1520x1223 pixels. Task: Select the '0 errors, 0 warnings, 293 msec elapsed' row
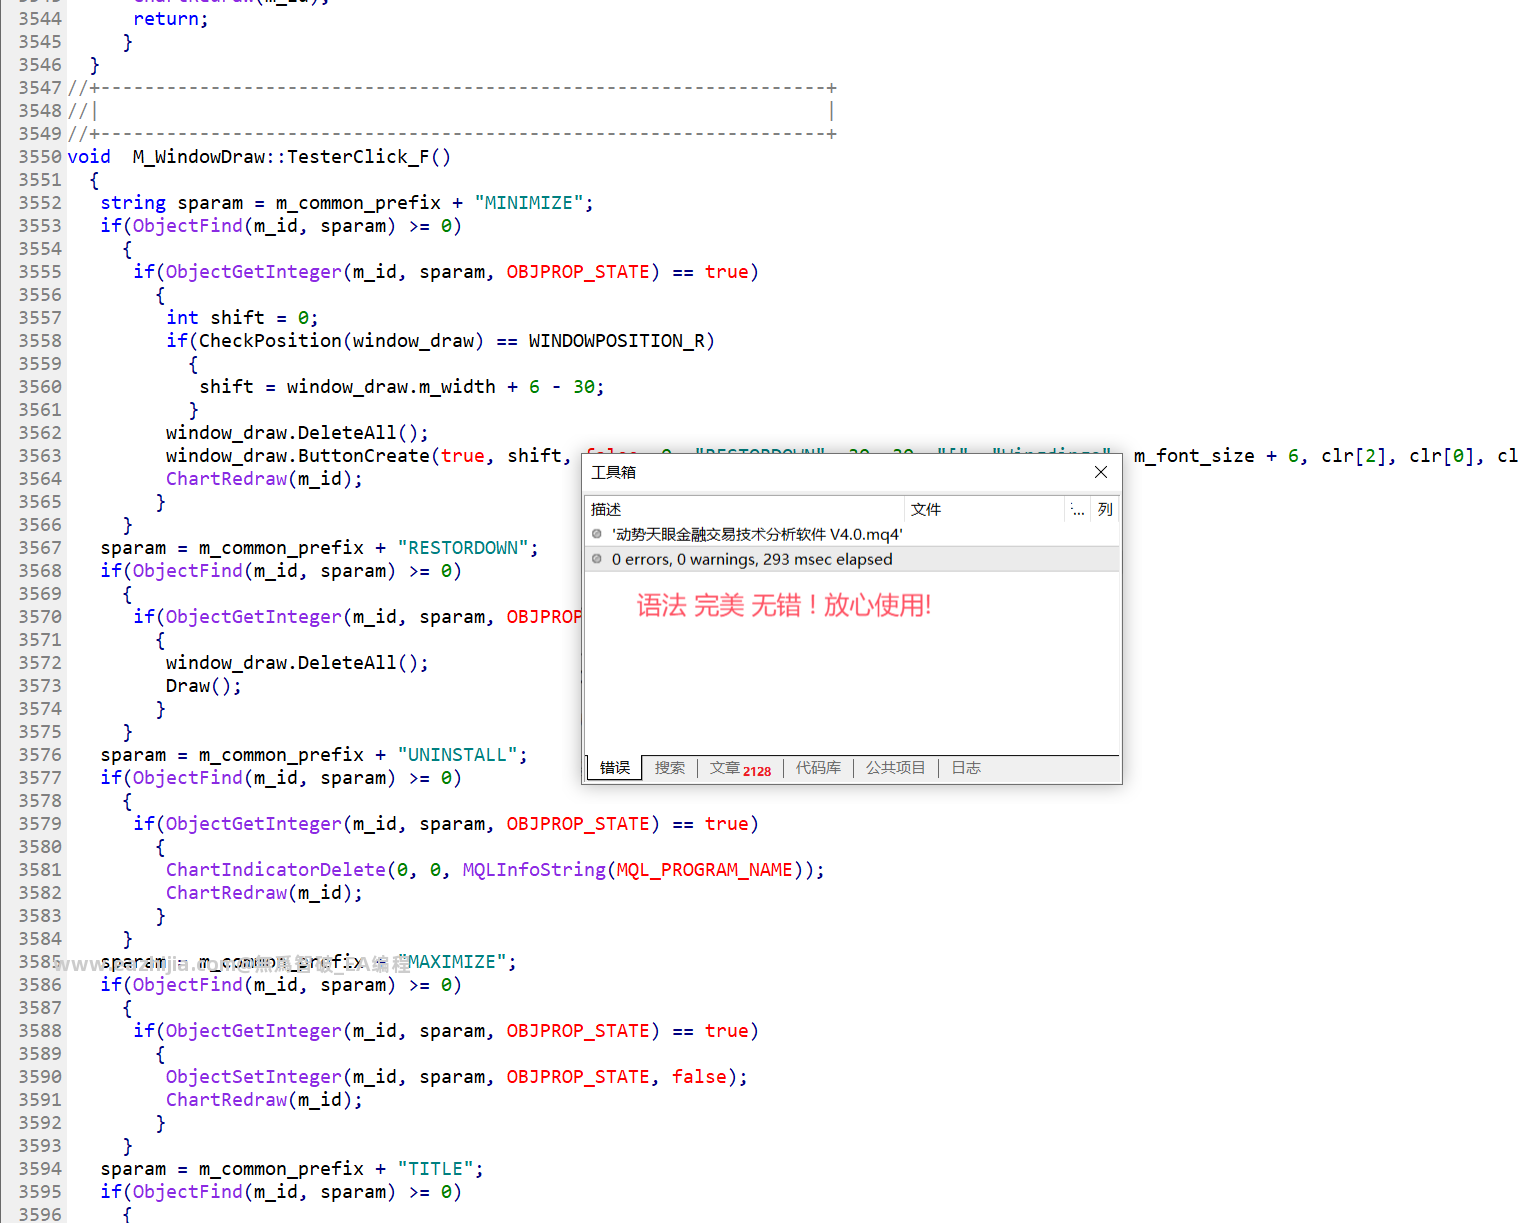click(851, 559)
